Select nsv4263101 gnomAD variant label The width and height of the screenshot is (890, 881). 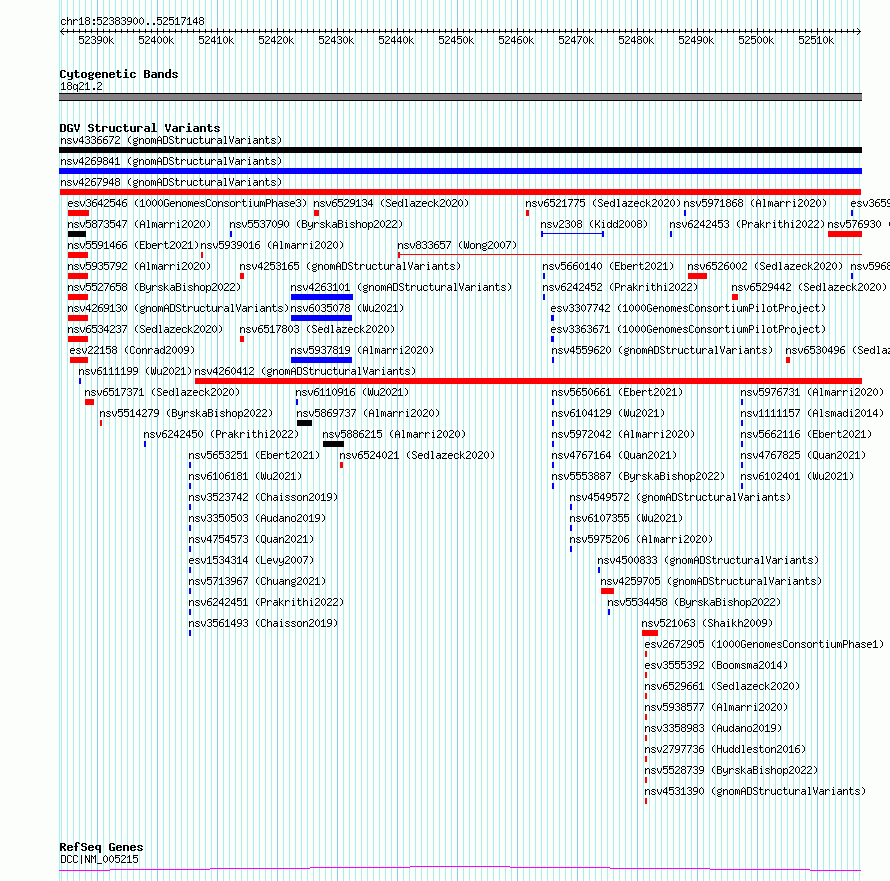401,287
